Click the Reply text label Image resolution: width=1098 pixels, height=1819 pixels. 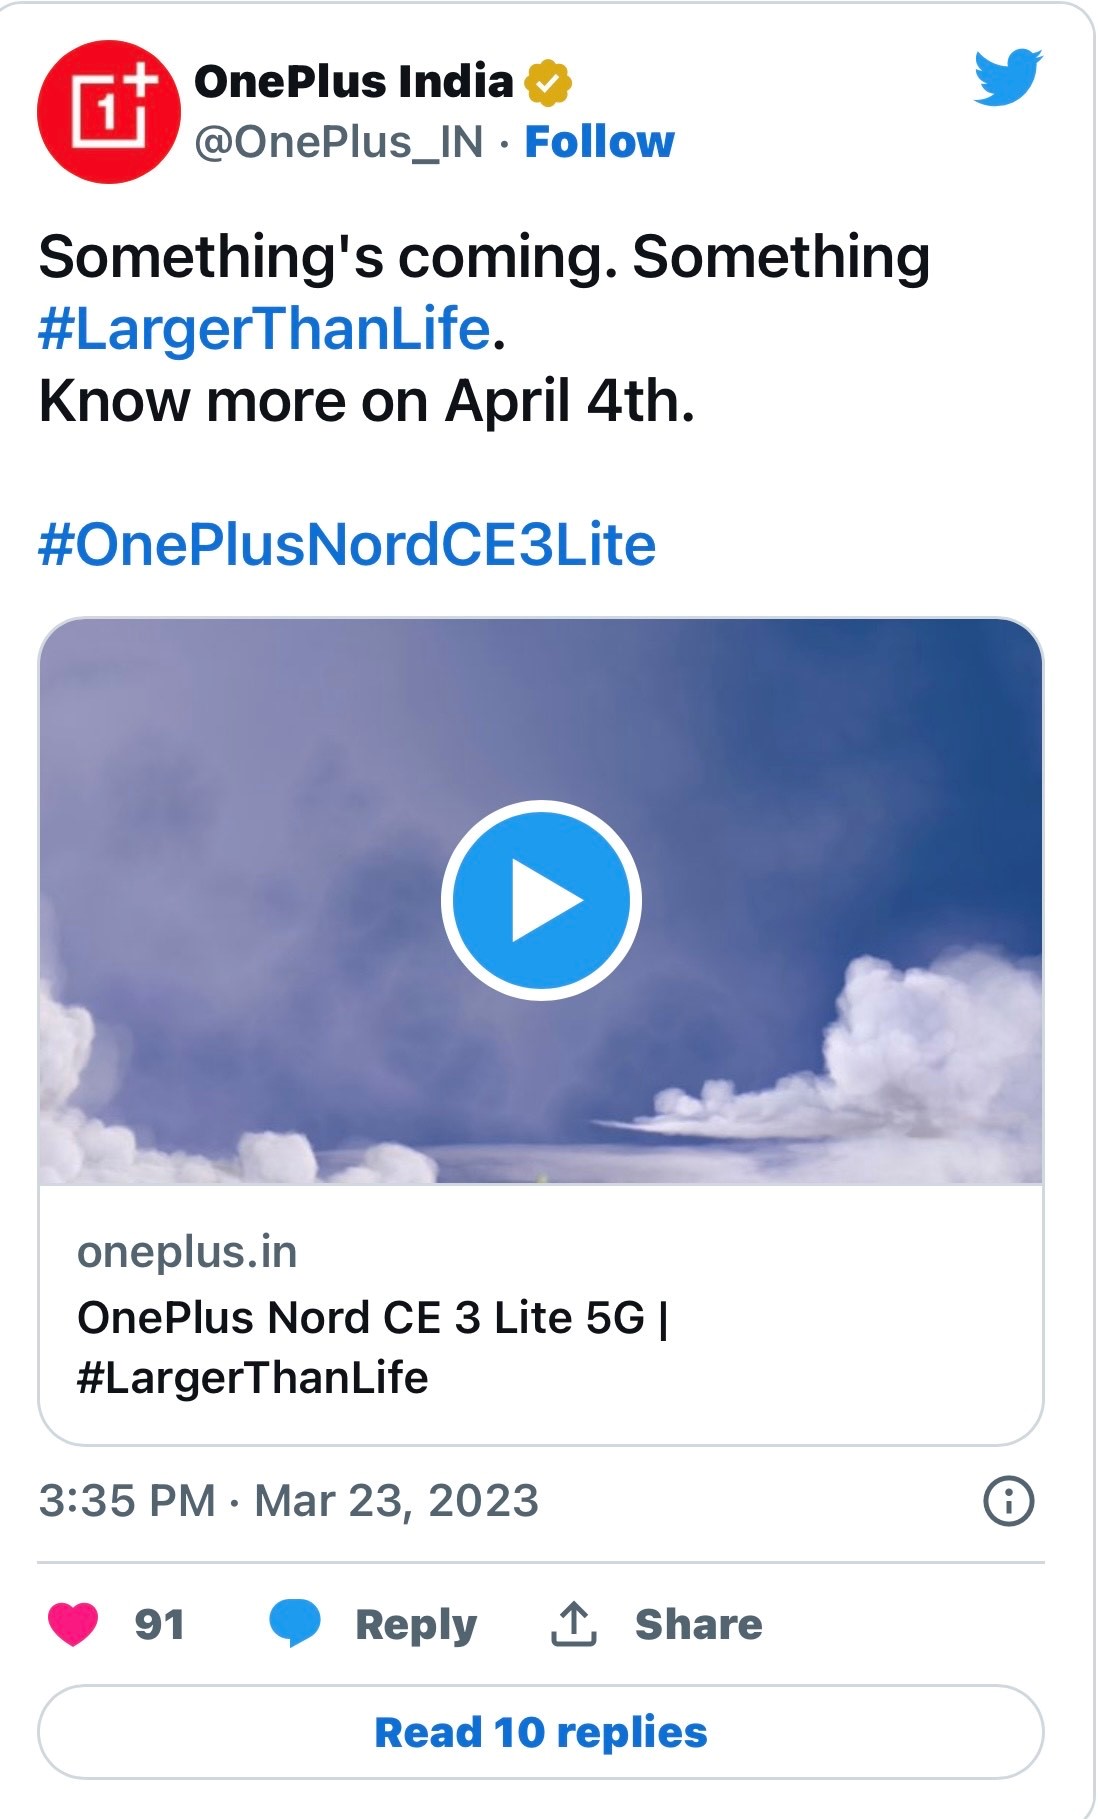(x=416, y=1624)
